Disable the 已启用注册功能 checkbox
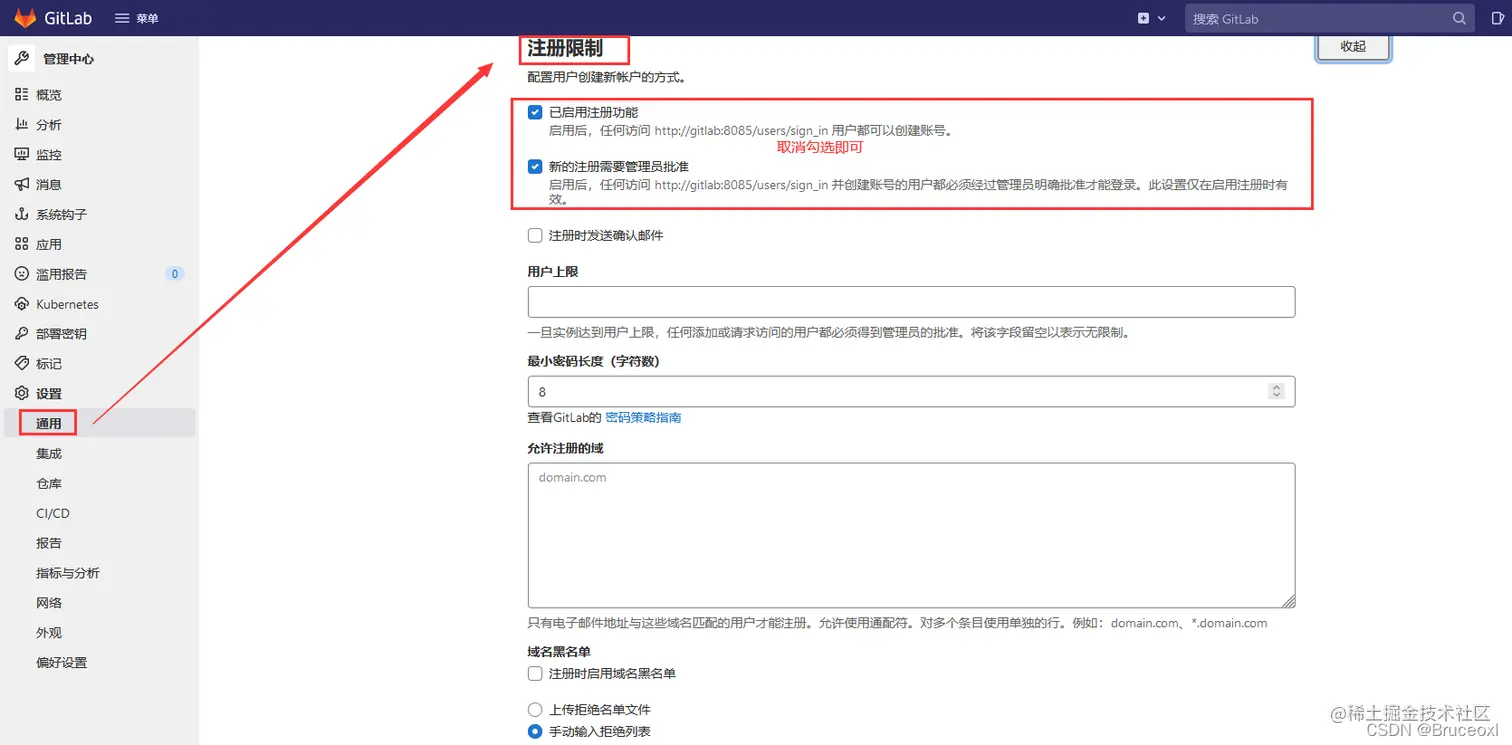This screenshot has height=745, width=1512. point(534,112)
